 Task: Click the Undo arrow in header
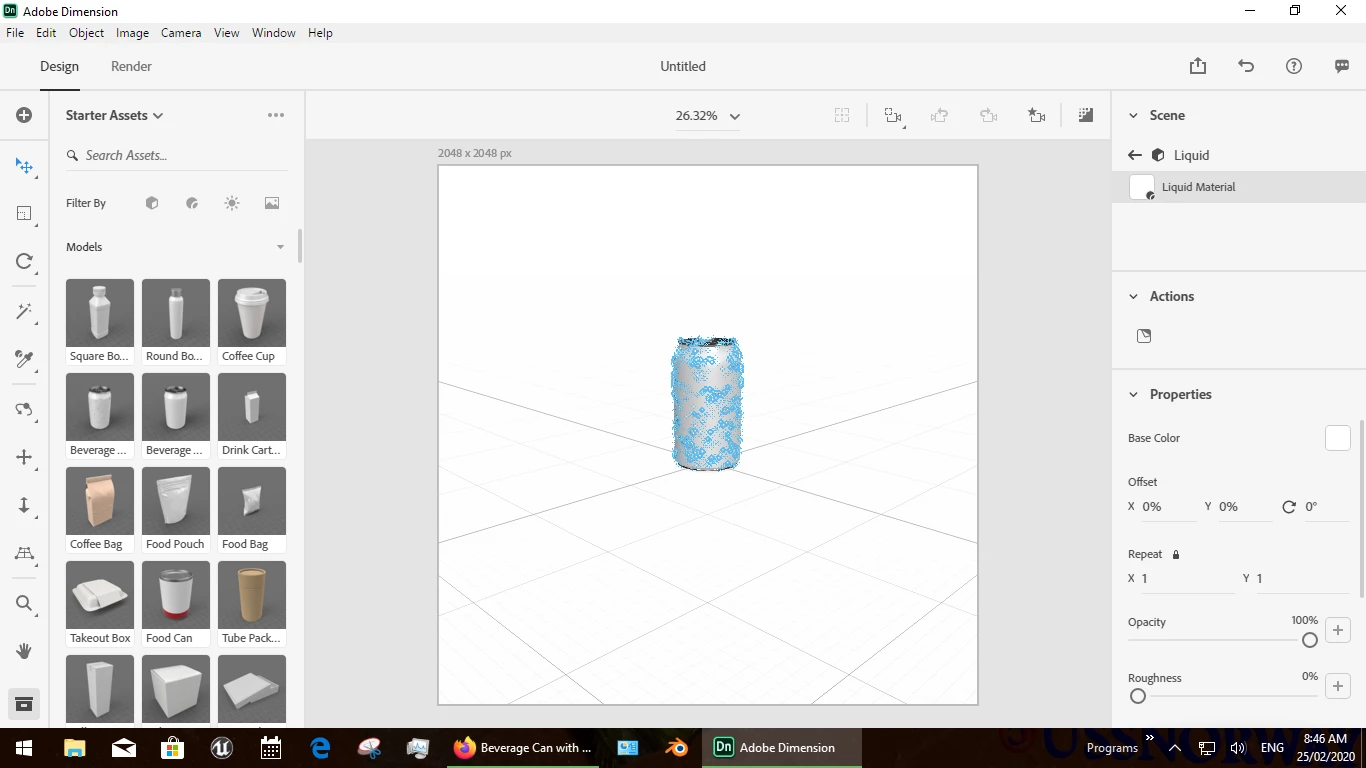(1246, 66)
